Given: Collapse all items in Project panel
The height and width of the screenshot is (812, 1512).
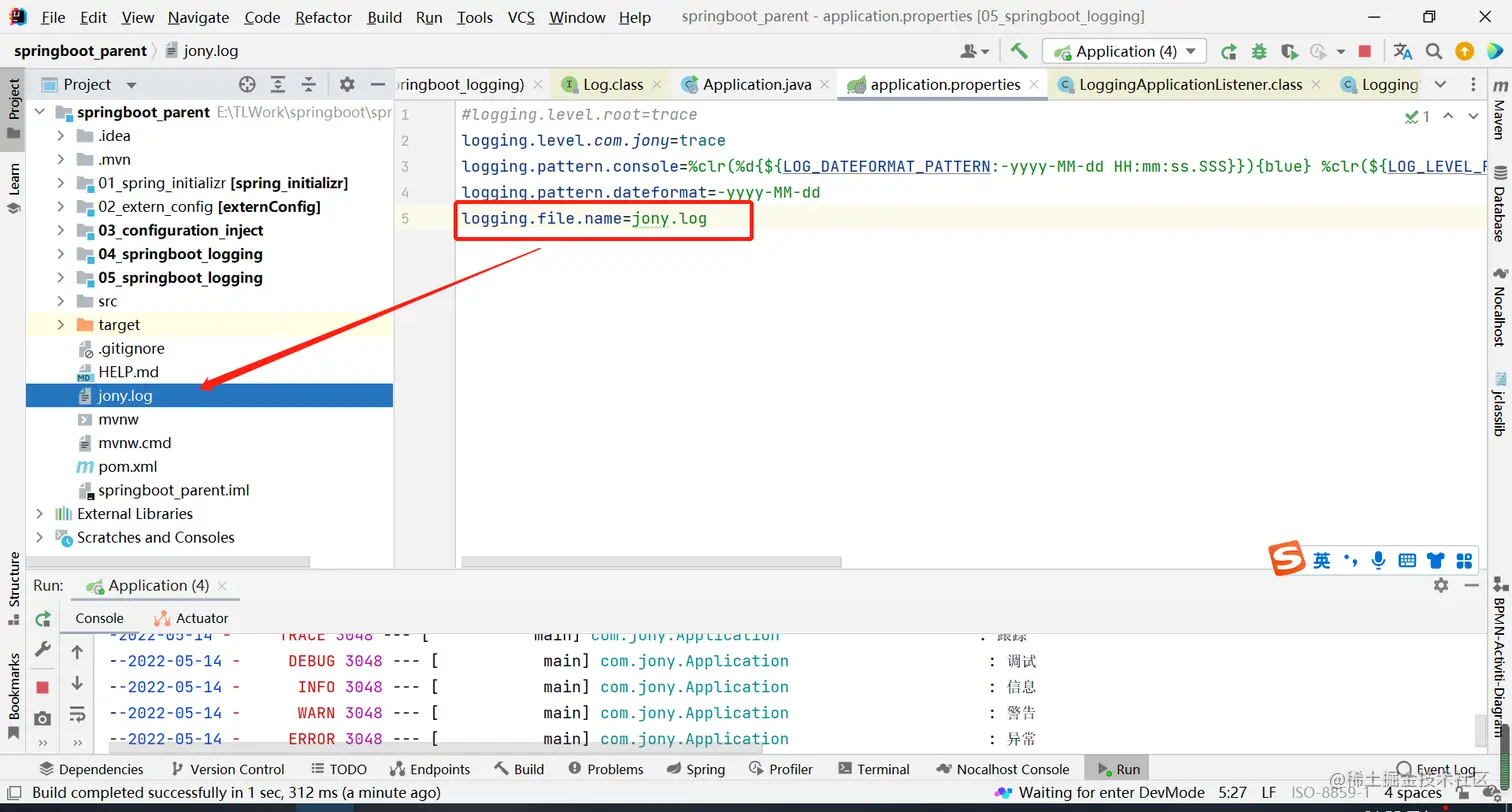Looking at the screenshot, I should click(x=309, y=85).
